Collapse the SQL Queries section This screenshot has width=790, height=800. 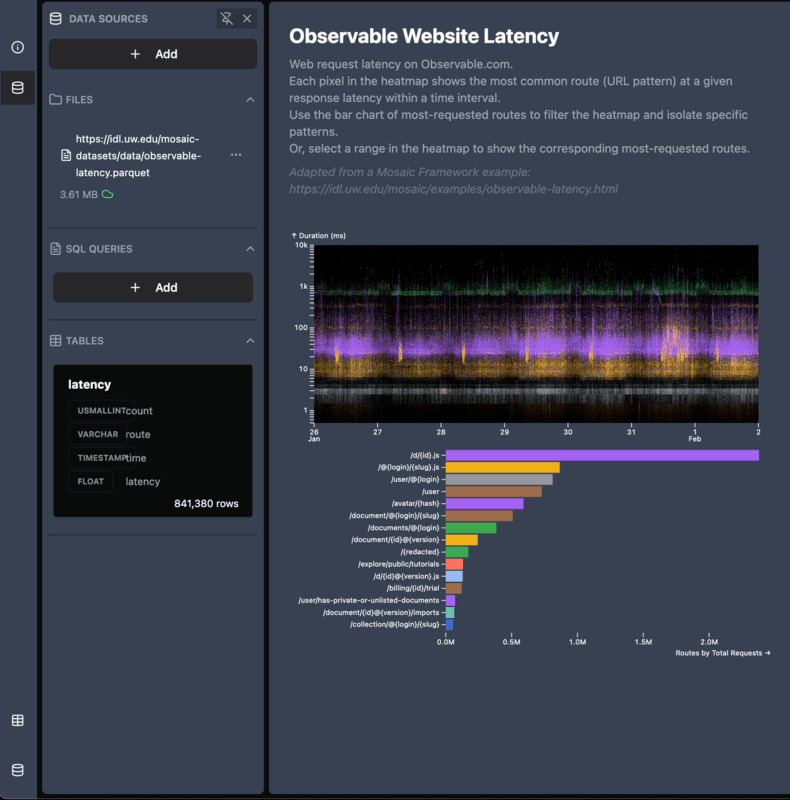click(x=250, y=249)
